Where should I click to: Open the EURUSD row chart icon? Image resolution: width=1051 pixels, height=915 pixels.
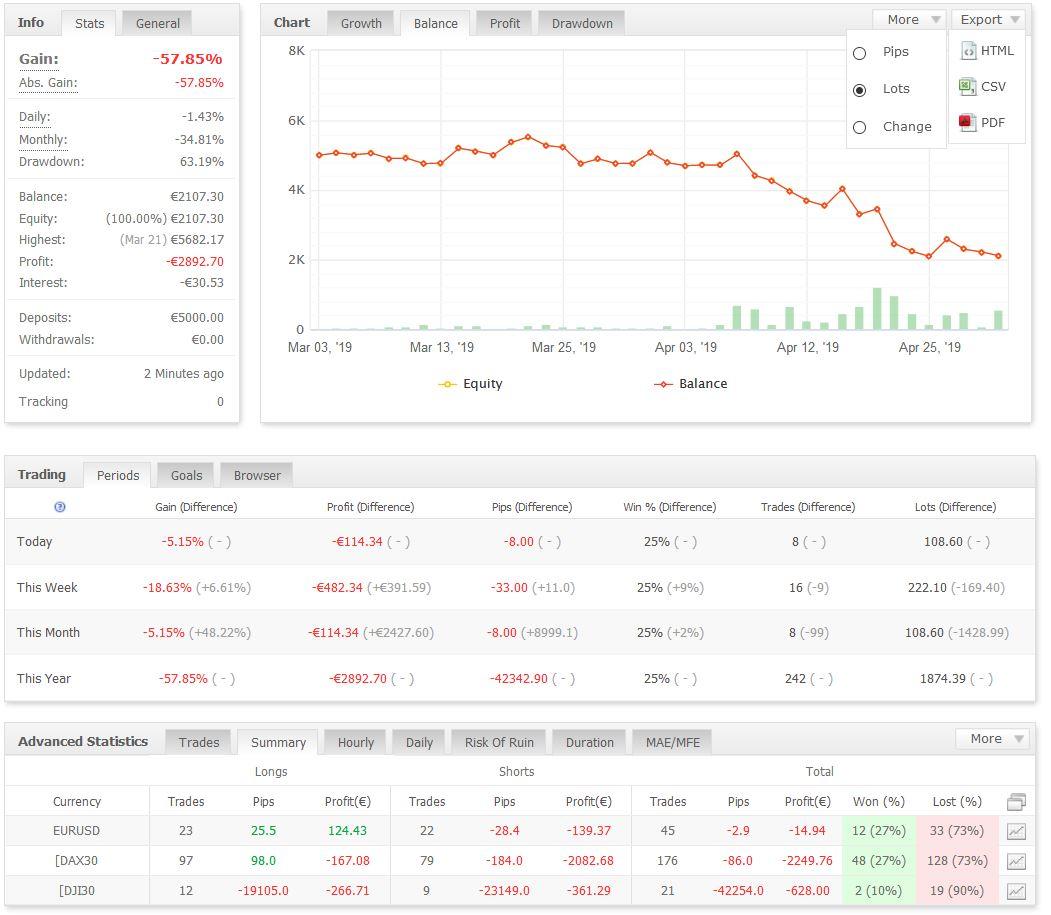pyautogui.click(x=1016, y=831)
